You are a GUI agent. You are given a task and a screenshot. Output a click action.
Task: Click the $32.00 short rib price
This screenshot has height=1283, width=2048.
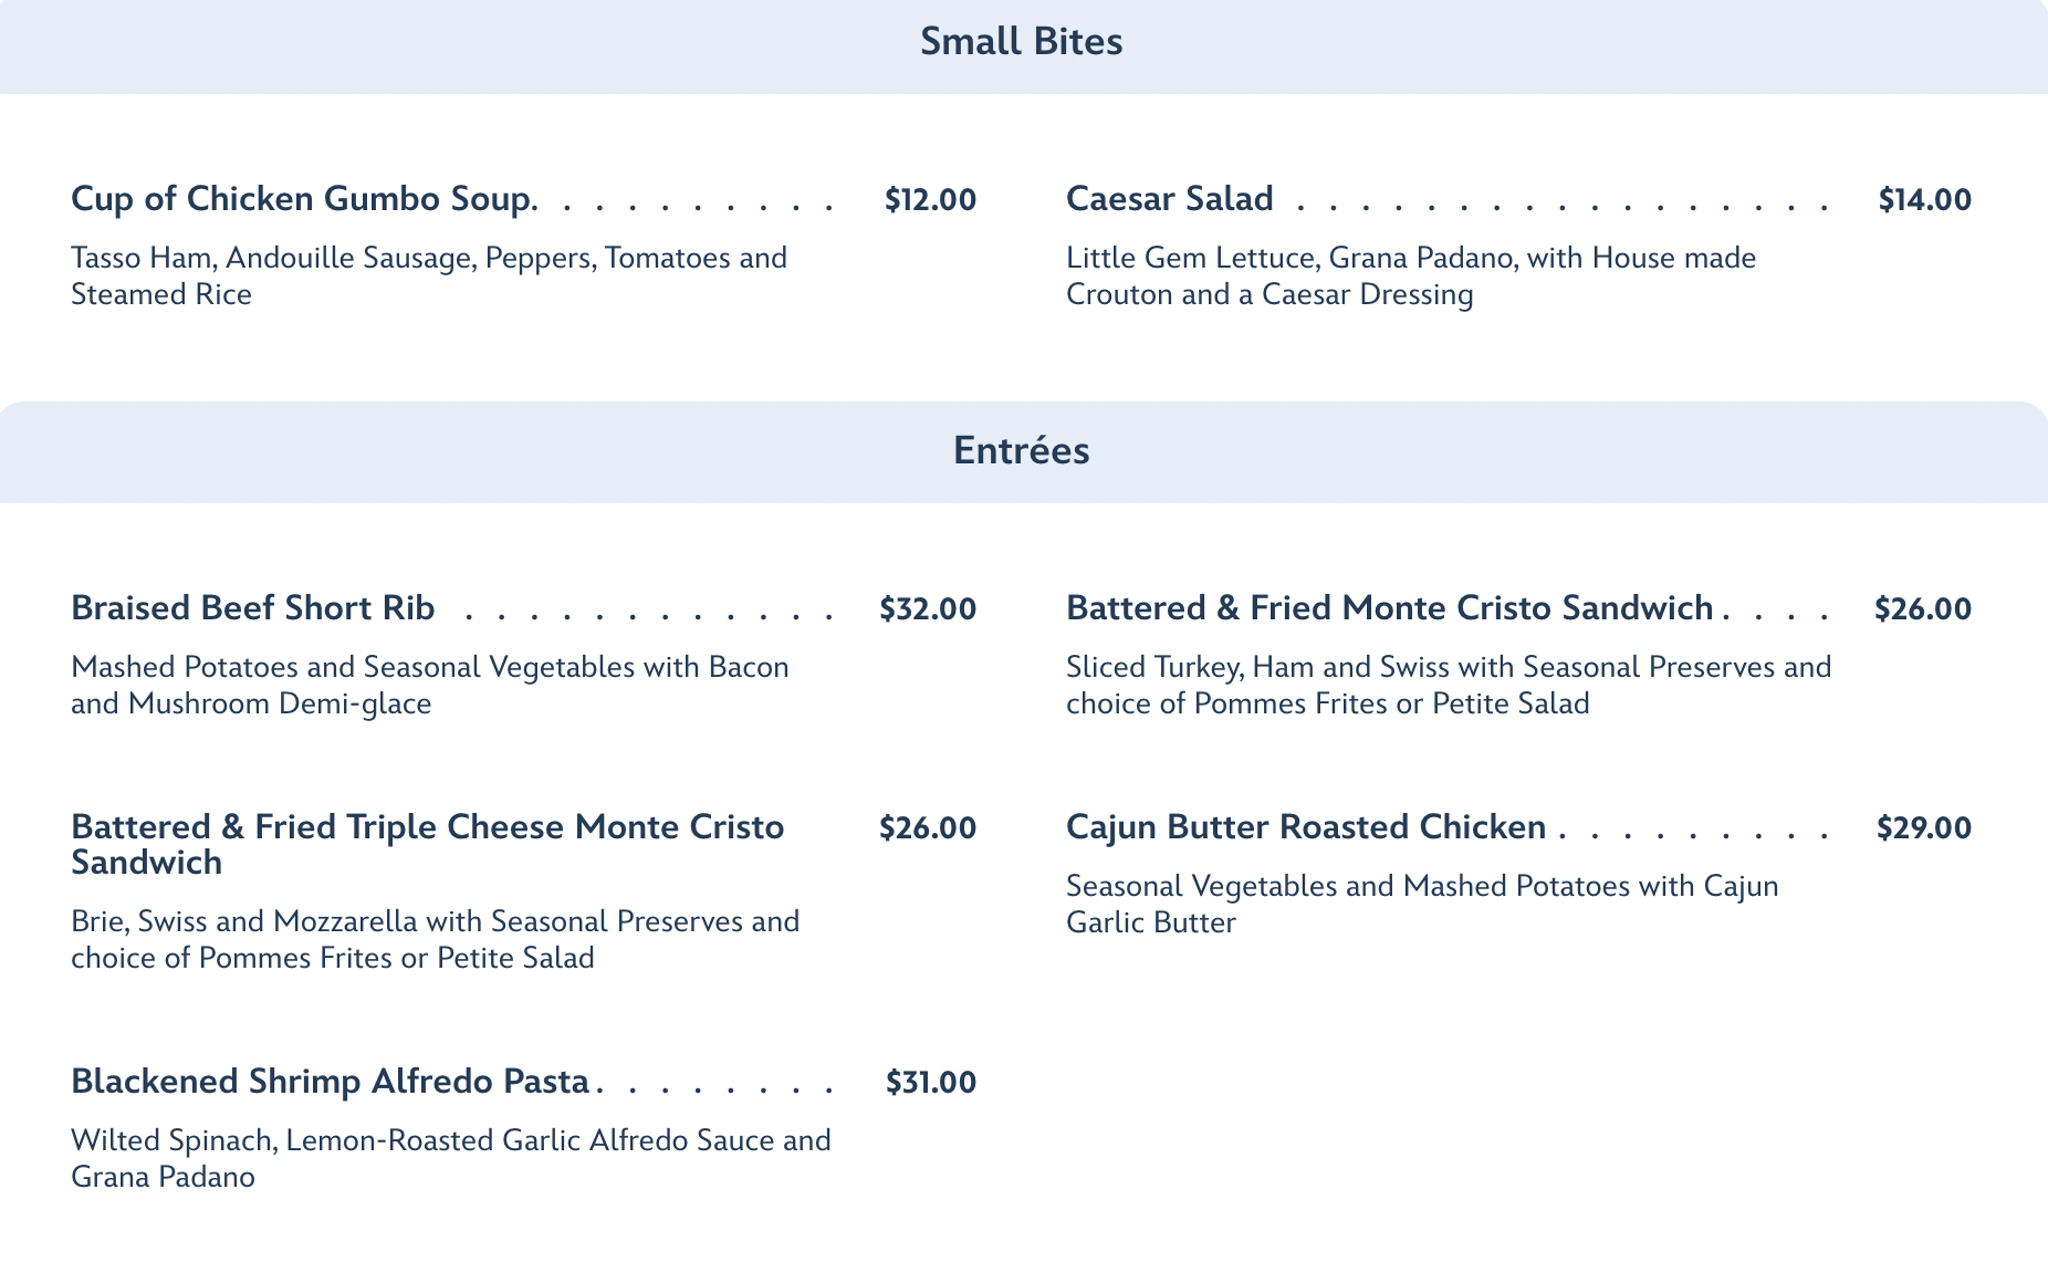click(x=927, y=609)
